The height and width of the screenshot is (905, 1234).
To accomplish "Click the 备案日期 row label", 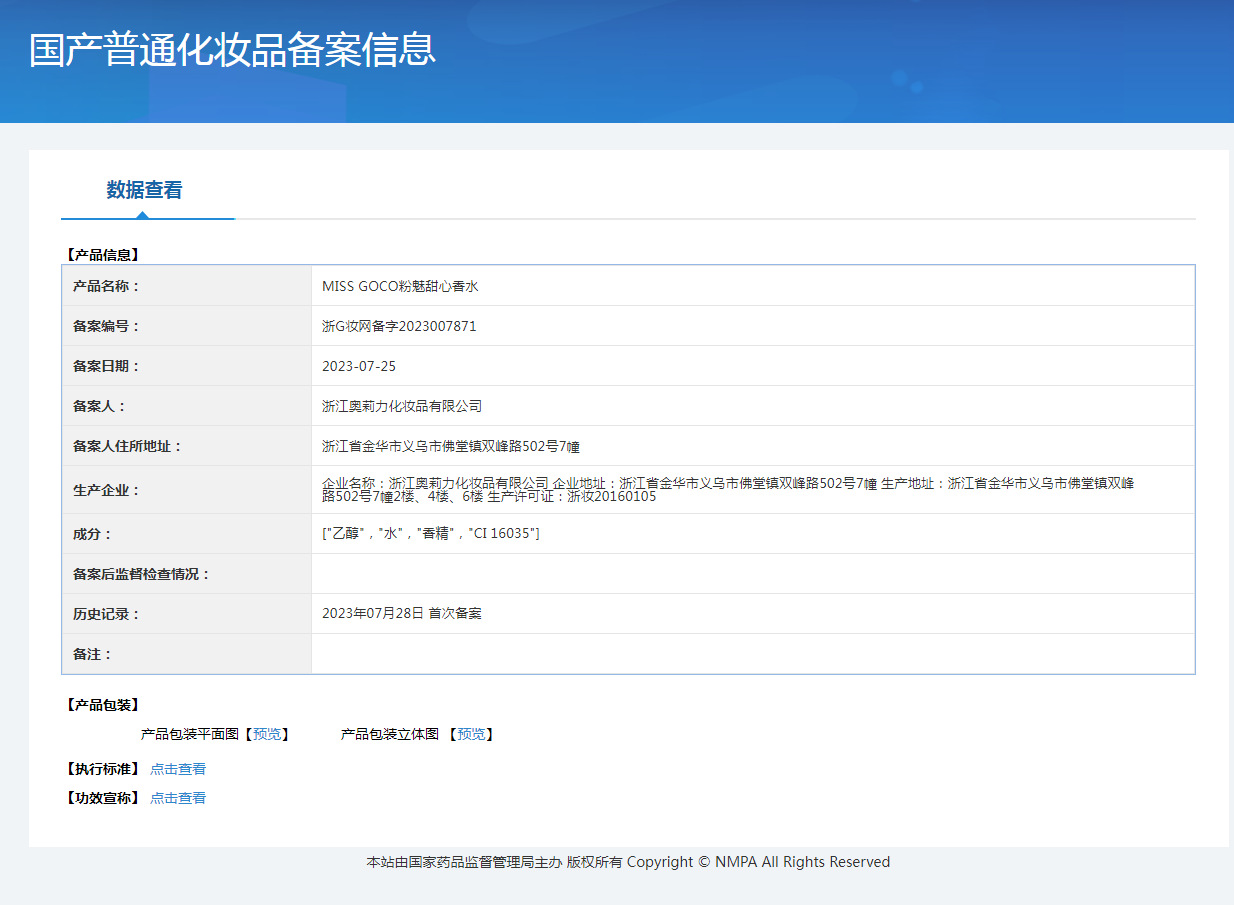I will click(107, 366).
